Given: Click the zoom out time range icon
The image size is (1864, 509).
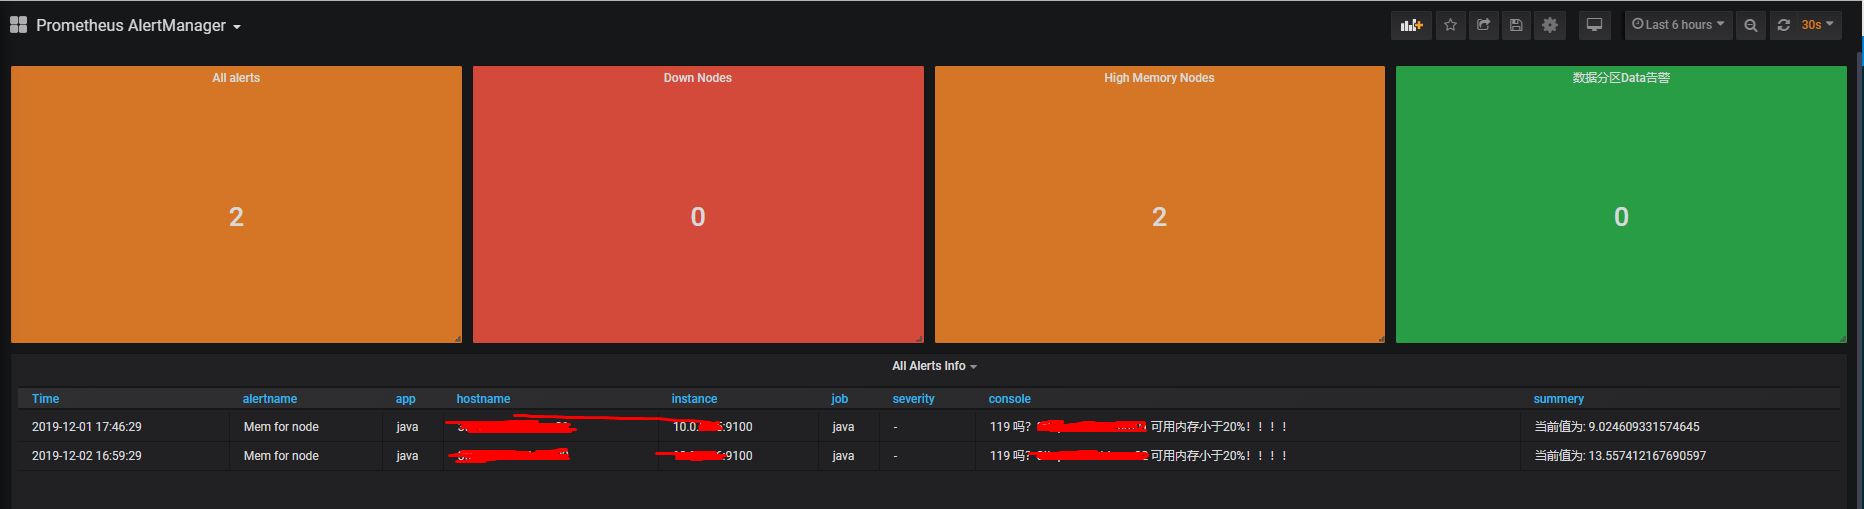Looking at the screenshot, I should [1750, 25].
